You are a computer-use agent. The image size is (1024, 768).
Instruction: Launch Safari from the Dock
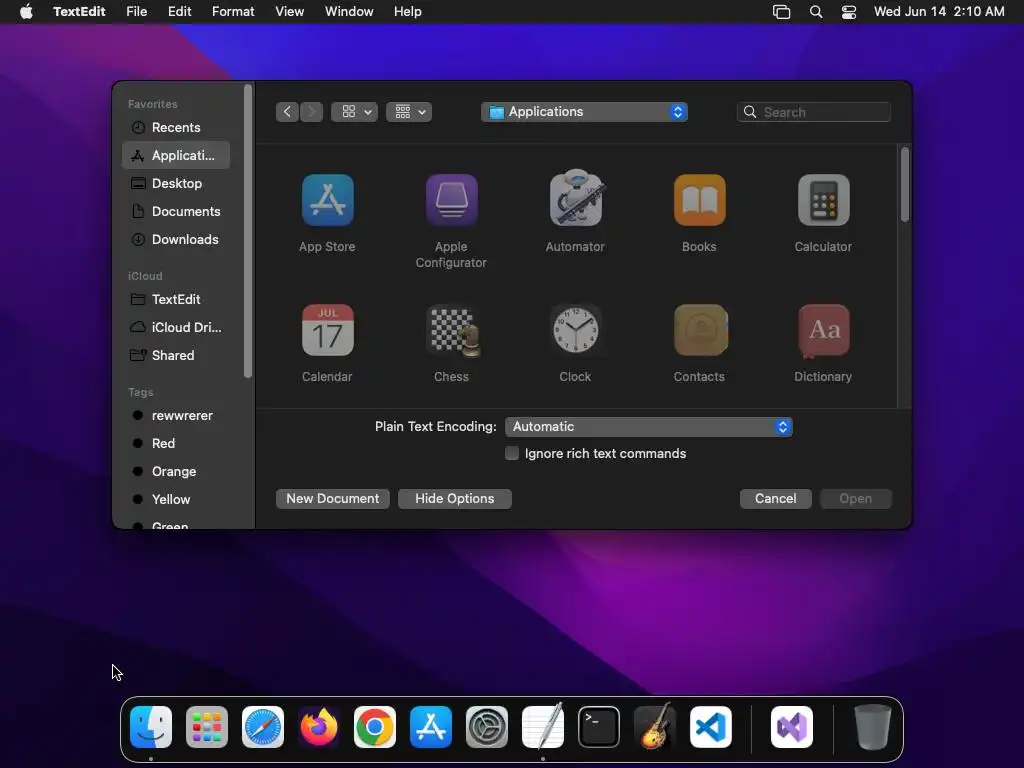[263, 727]
